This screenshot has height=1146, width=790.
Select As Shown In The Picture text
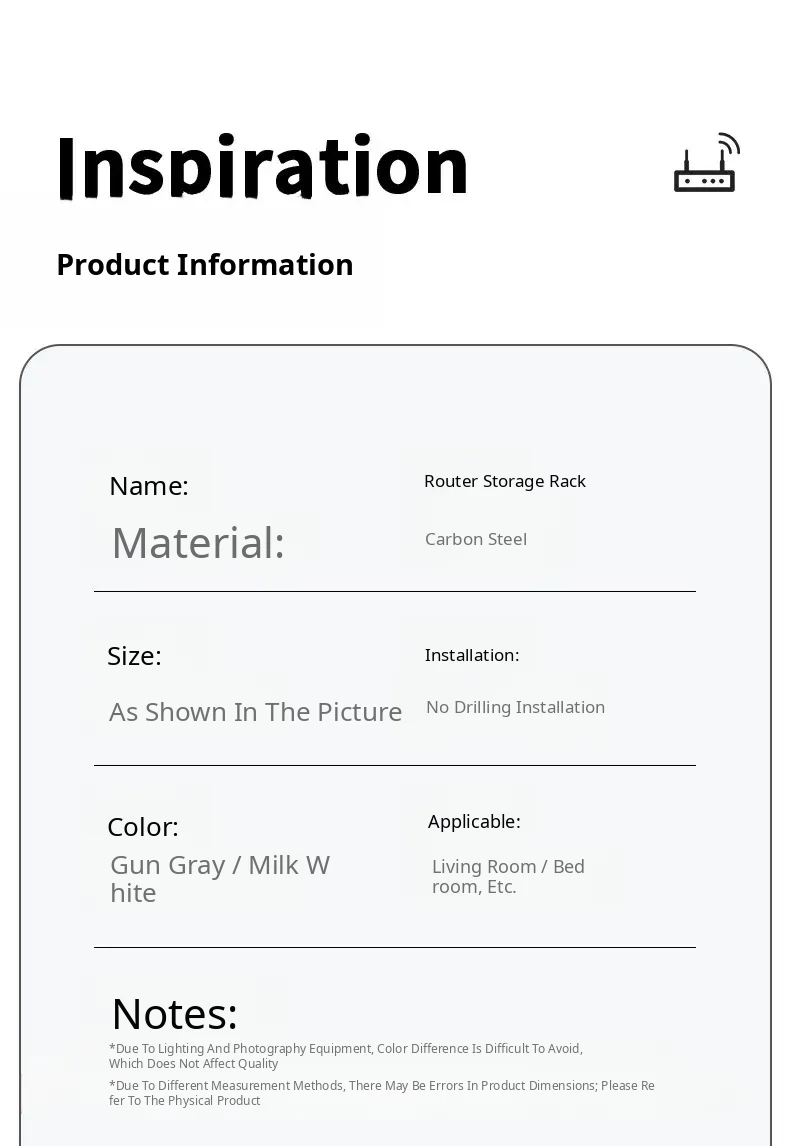255,712
